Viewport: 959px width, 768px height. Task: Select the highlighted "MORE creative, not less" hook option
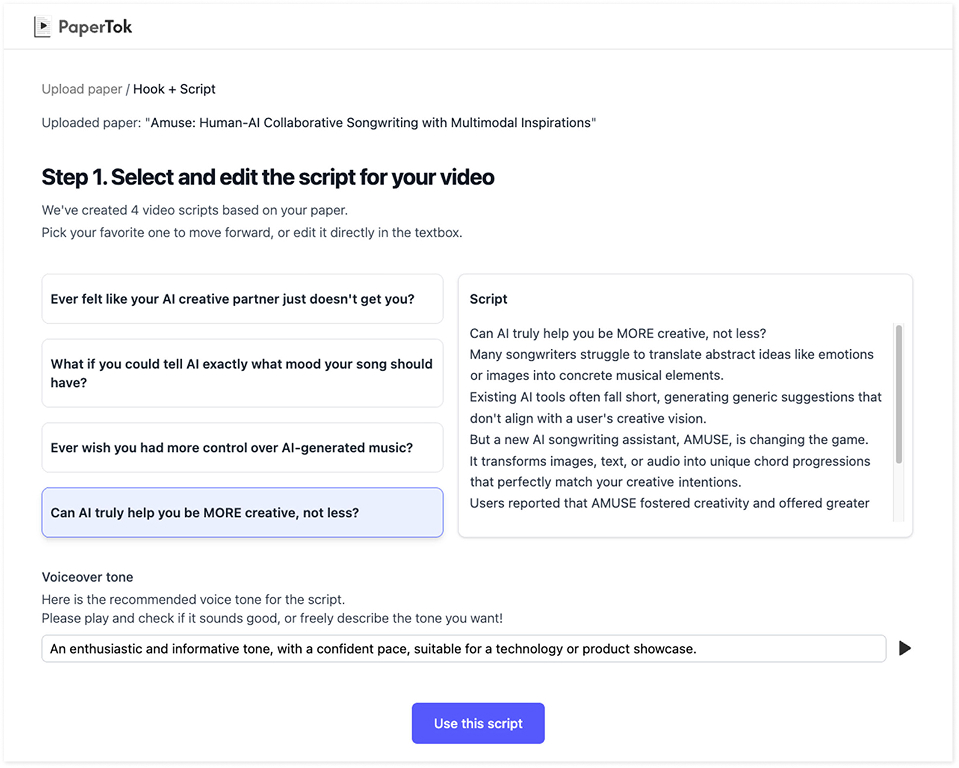(x=242, y=513)
